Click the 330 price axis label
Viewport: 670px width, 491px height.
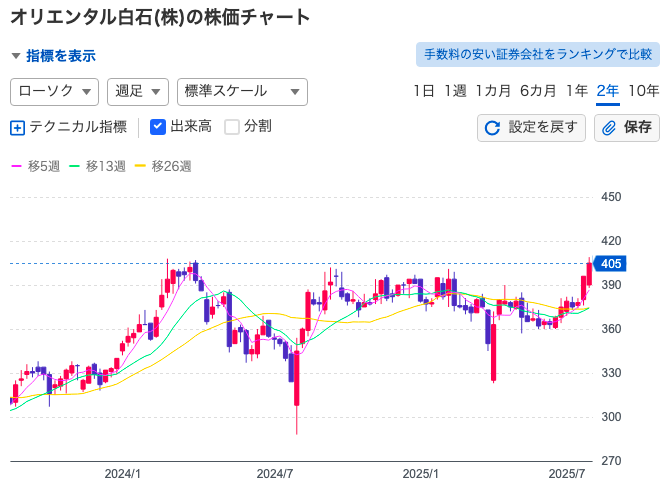tap(611, 373)
